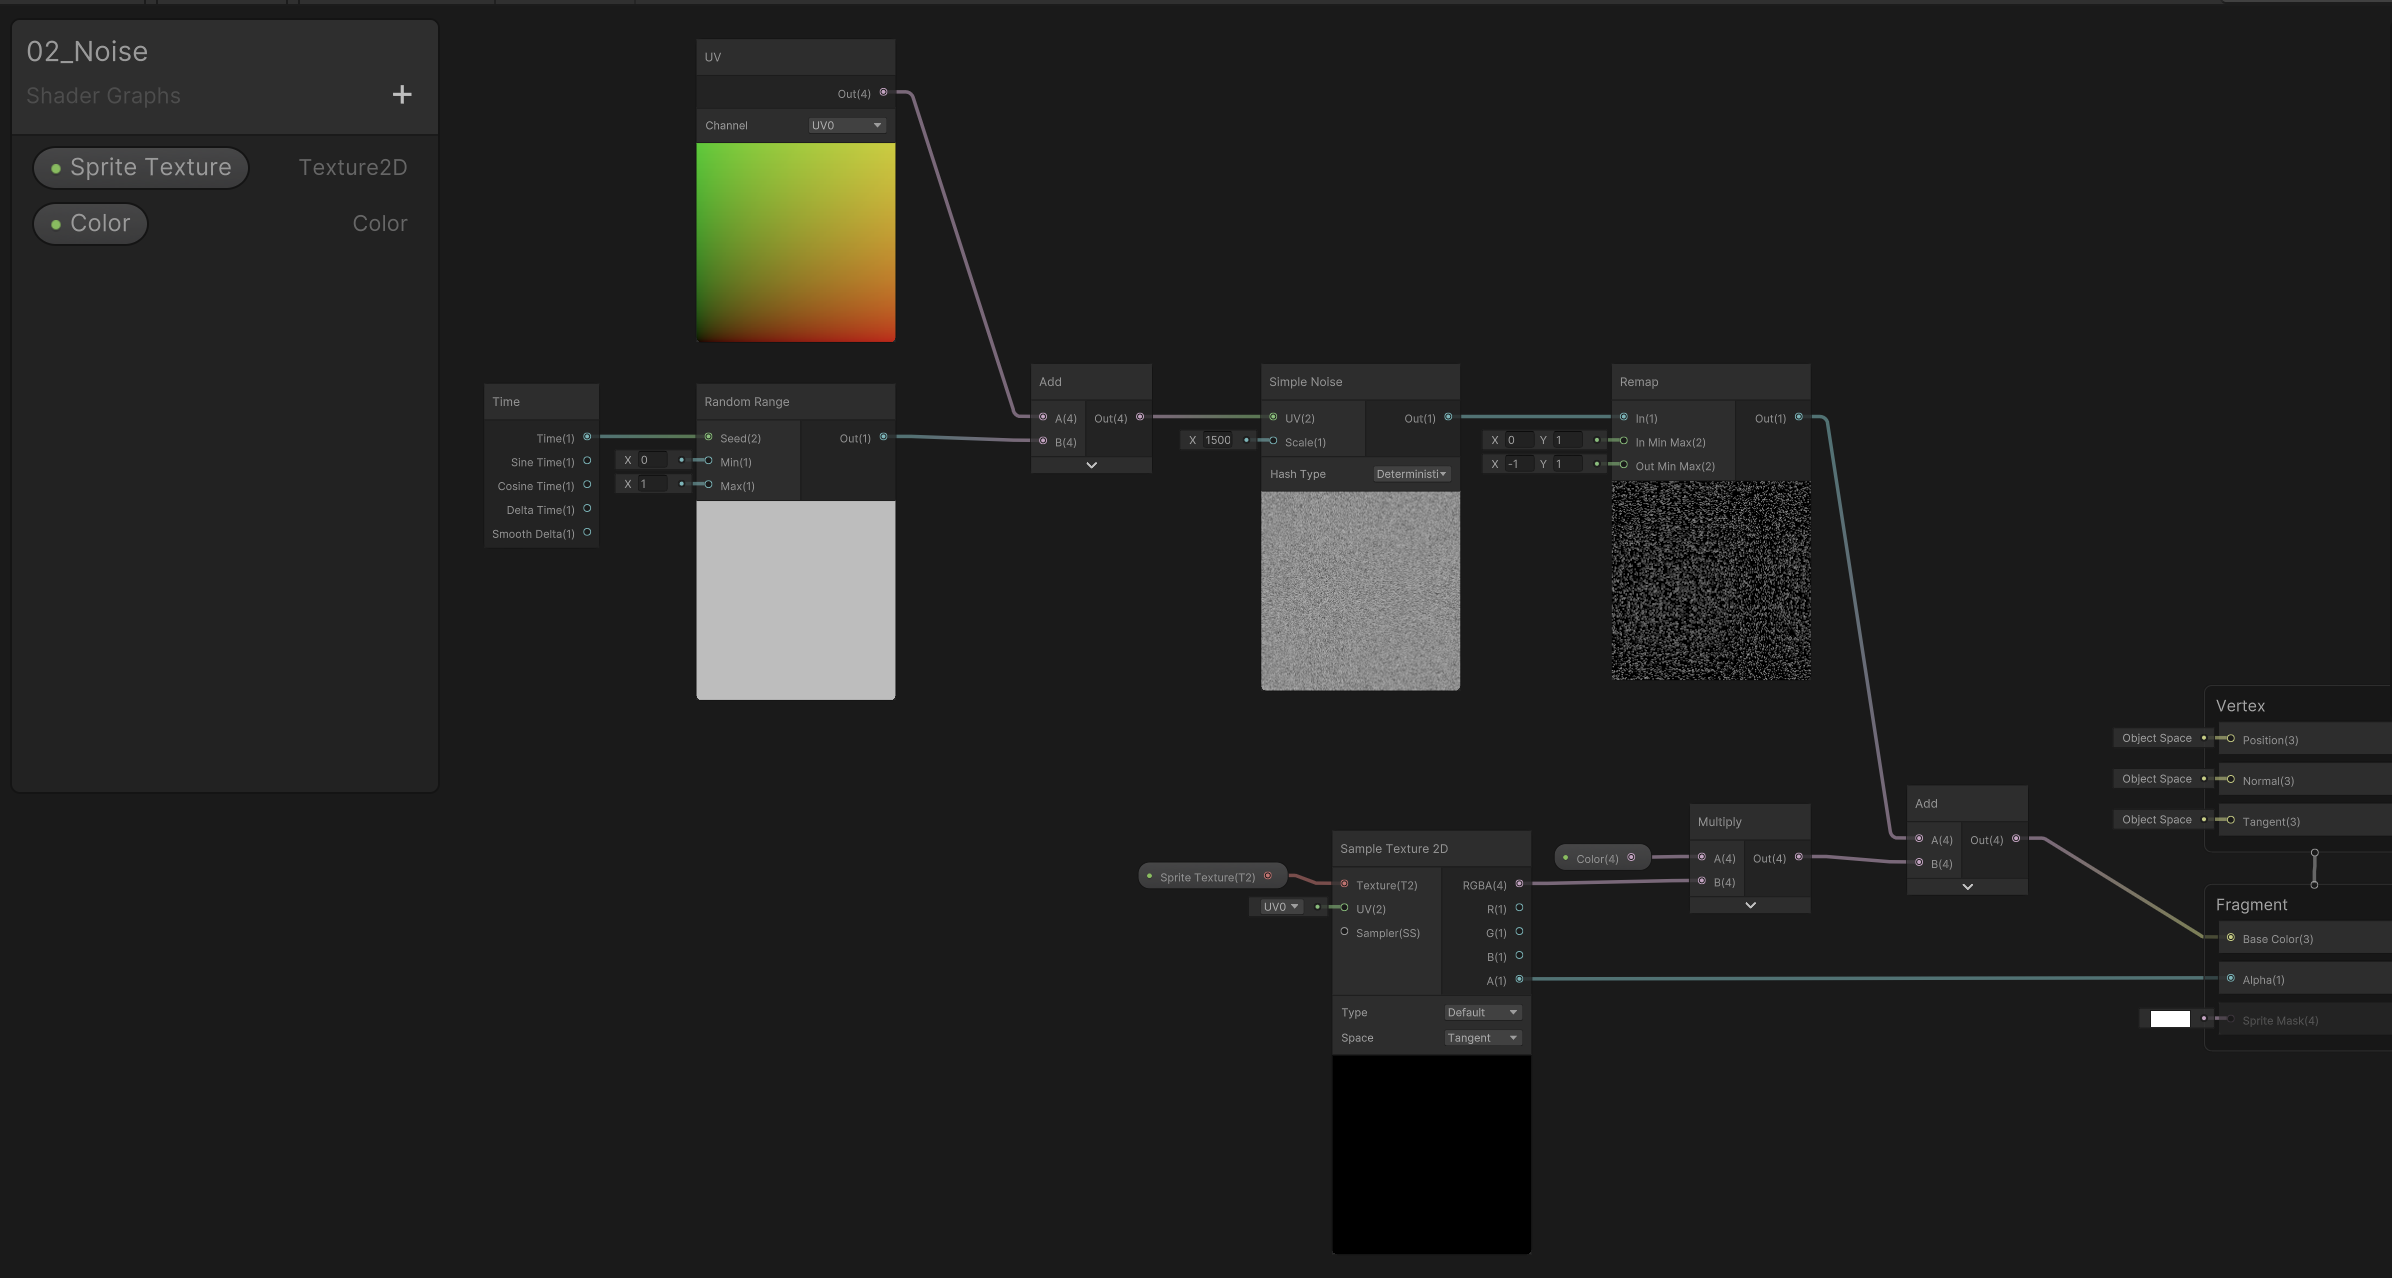2392x1278 pixels.
Task: Click the Simple Noise preview thumbnail
Action: point(1360,590)
